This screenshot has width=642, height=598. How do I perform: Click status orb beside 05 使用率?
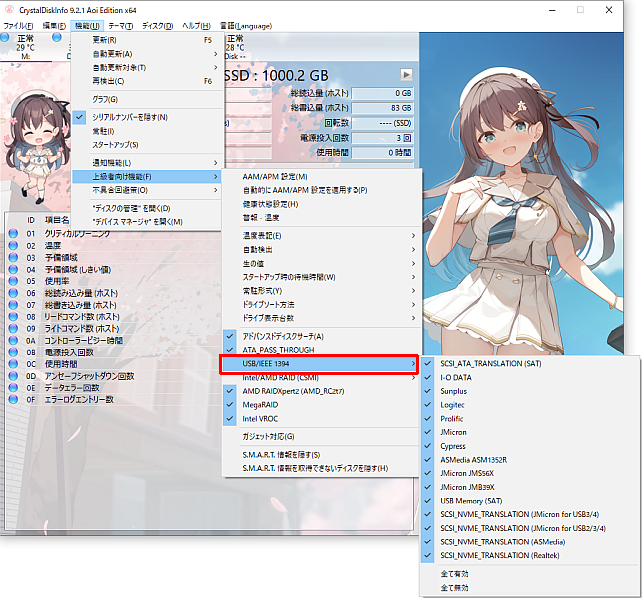click(x=13, y=281)
